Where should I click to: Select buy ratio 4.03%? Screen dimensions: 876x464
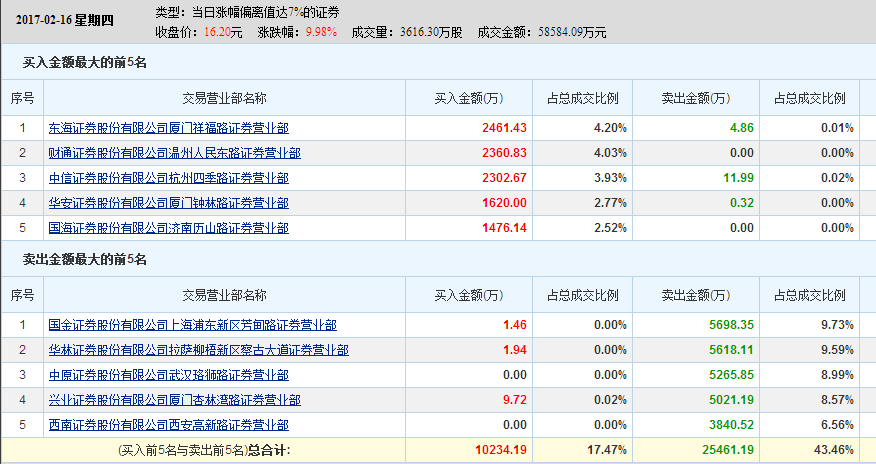pos(610,153)
